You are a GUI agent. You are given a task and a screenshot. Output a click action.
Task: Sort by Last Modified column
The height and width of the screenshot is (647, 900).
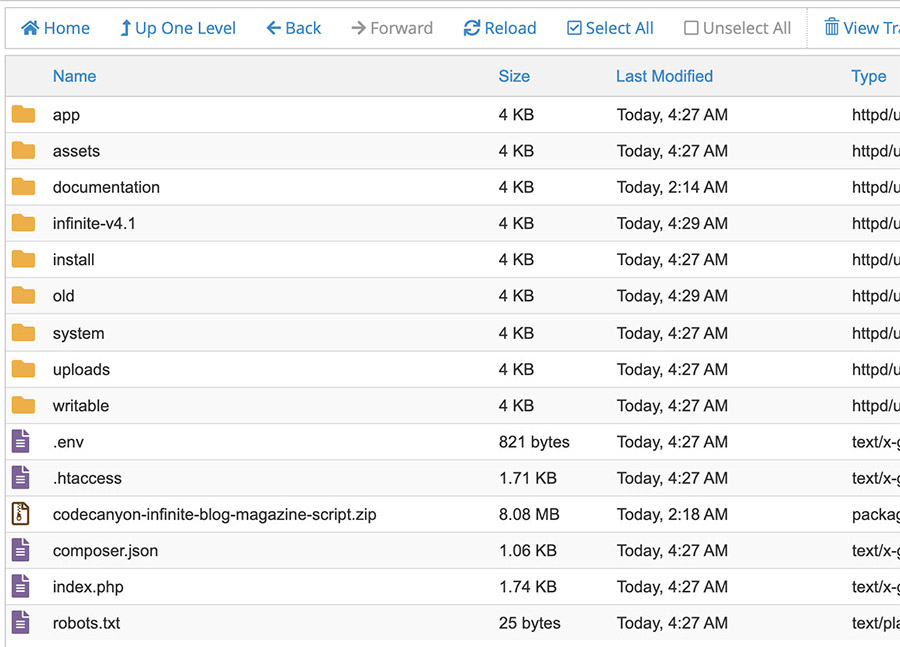click(664, 76)
